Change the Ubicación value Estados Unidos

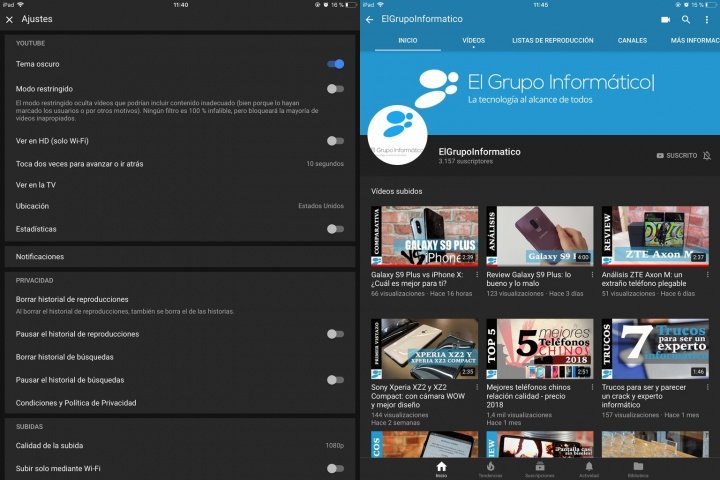pyautogui.click(x=321, y=206)
